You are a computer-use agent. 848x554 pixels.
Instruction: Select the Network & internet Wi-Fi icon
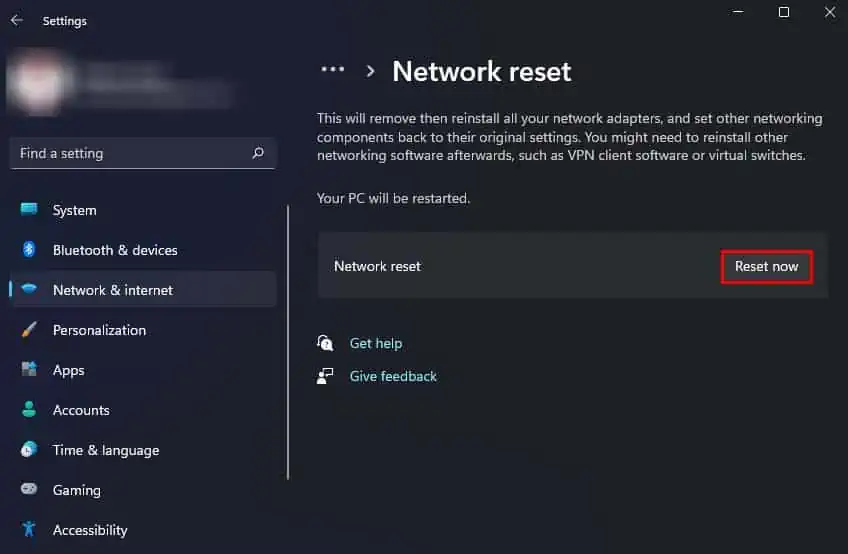[x=30, y=290]
